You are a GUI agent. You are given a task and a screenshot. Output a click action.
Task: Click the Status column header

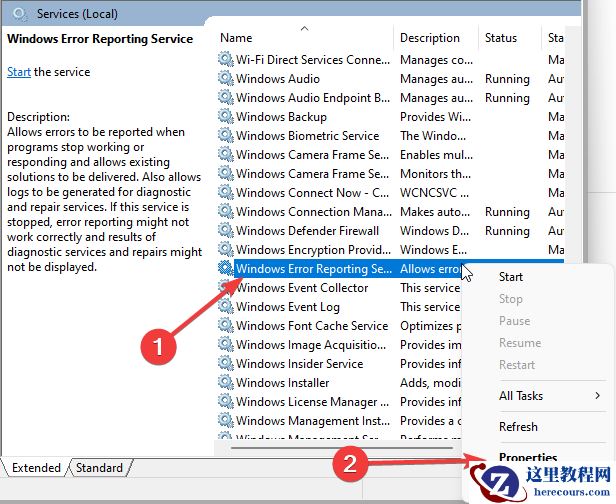point(501,38)
